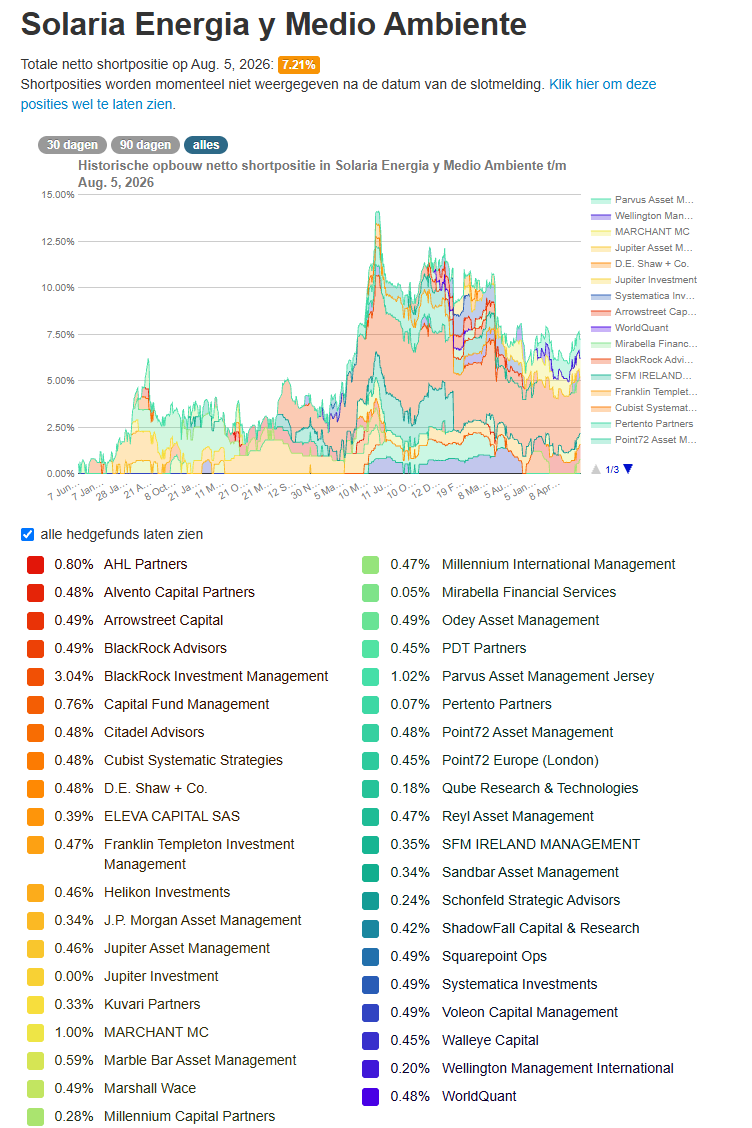Image resolution: width=752 pixels, height=1128 pixels.
Task: Toggle Parvus Asset M... legend entry
Action: pyautogui.click(x=642, y=200)
